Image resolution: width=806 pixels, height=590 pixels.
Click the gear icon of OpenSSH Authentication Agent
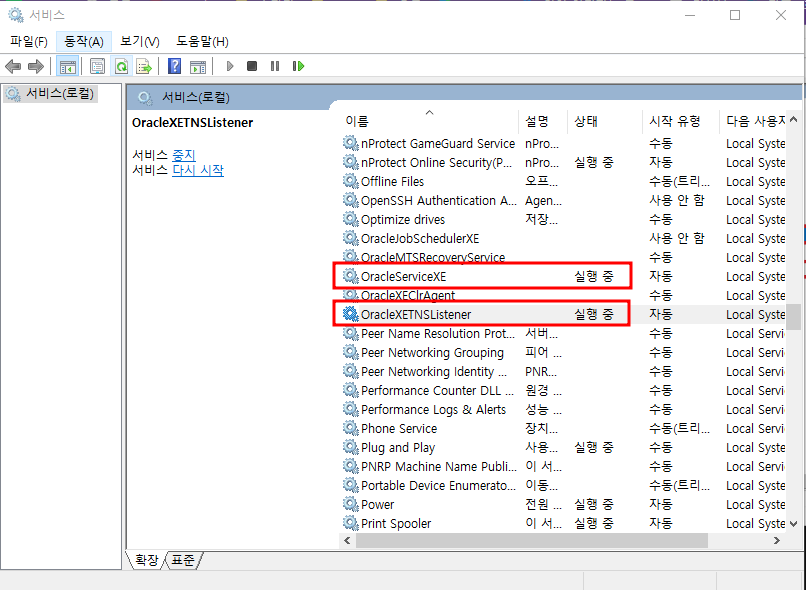tap(351, 200)
